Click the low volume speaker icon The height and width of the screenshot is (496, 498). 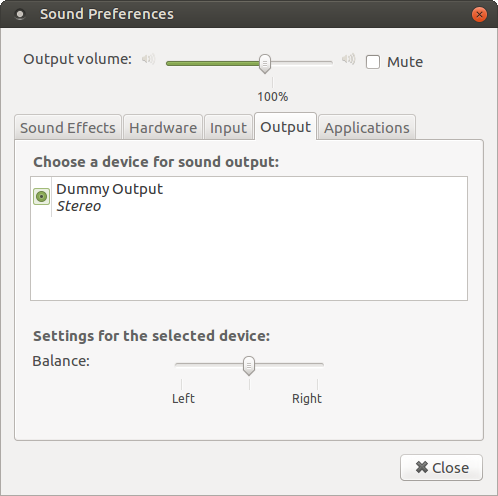[x=148, y=59]
